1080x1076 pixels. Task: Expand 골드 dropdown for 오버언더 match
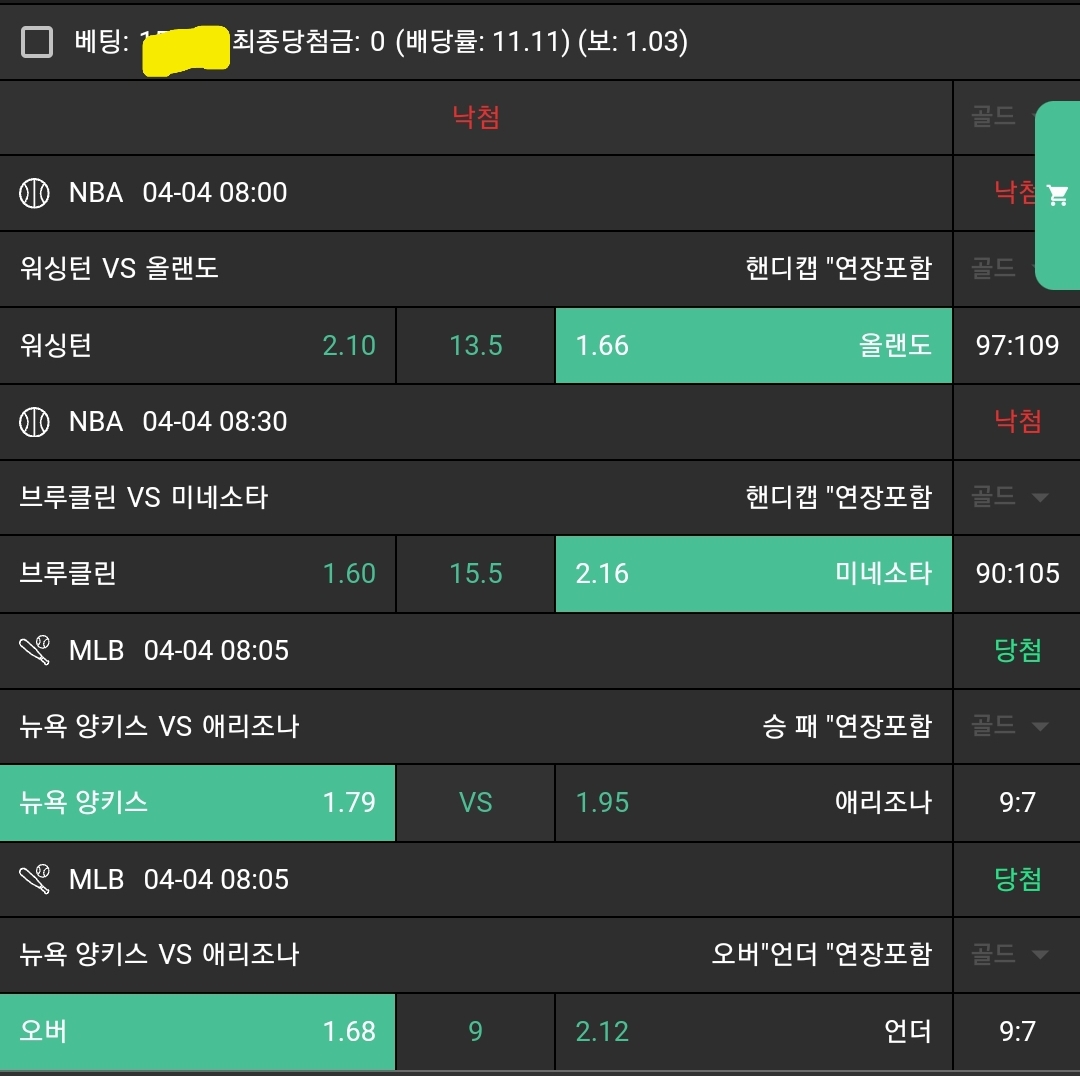click(1010, 955)
